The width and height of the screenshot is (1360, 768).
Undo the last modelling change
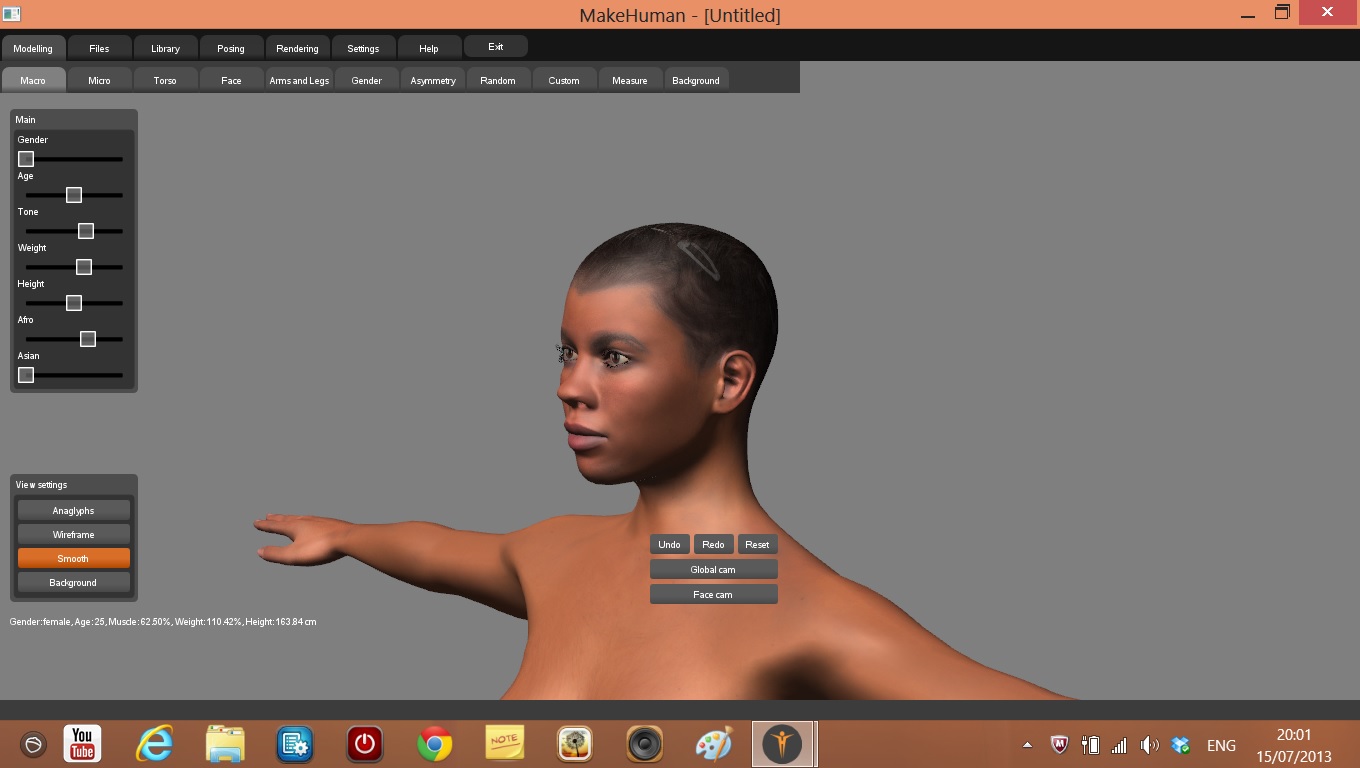669,544
